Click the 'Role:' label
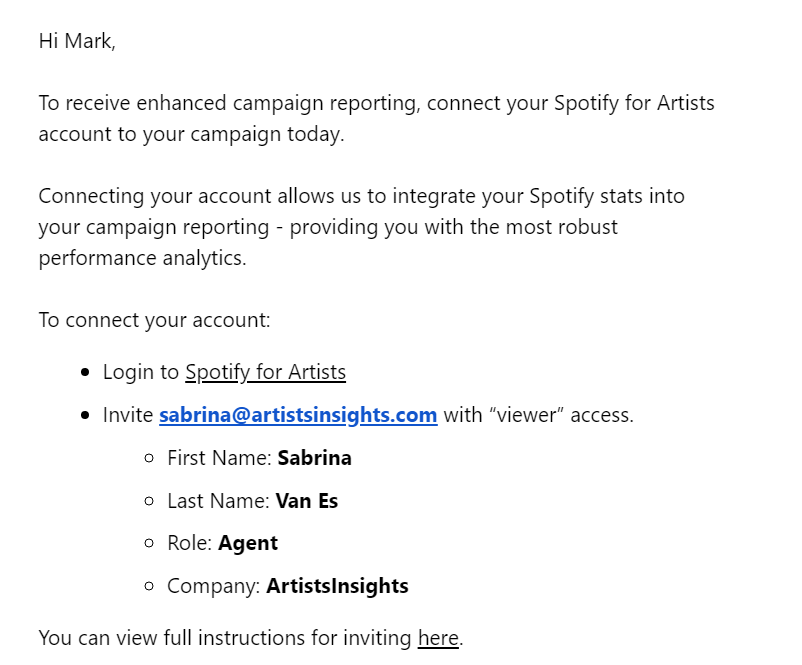 (x=190, y=543)
